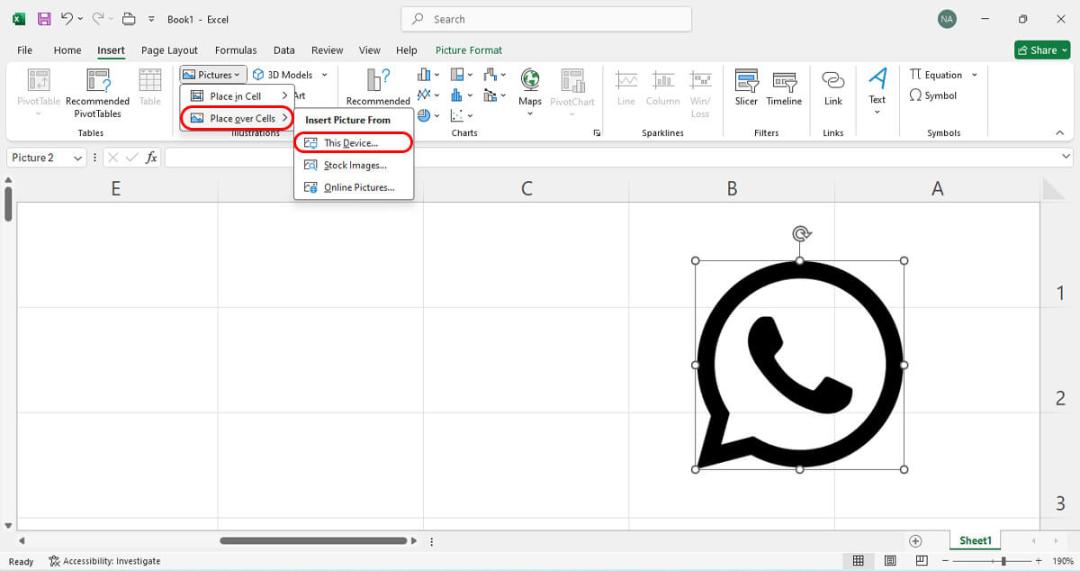Viewport: 1080px width, 571px height.
Task: Open the Name Box dropdown arrow
Action: tap(78, 158)
